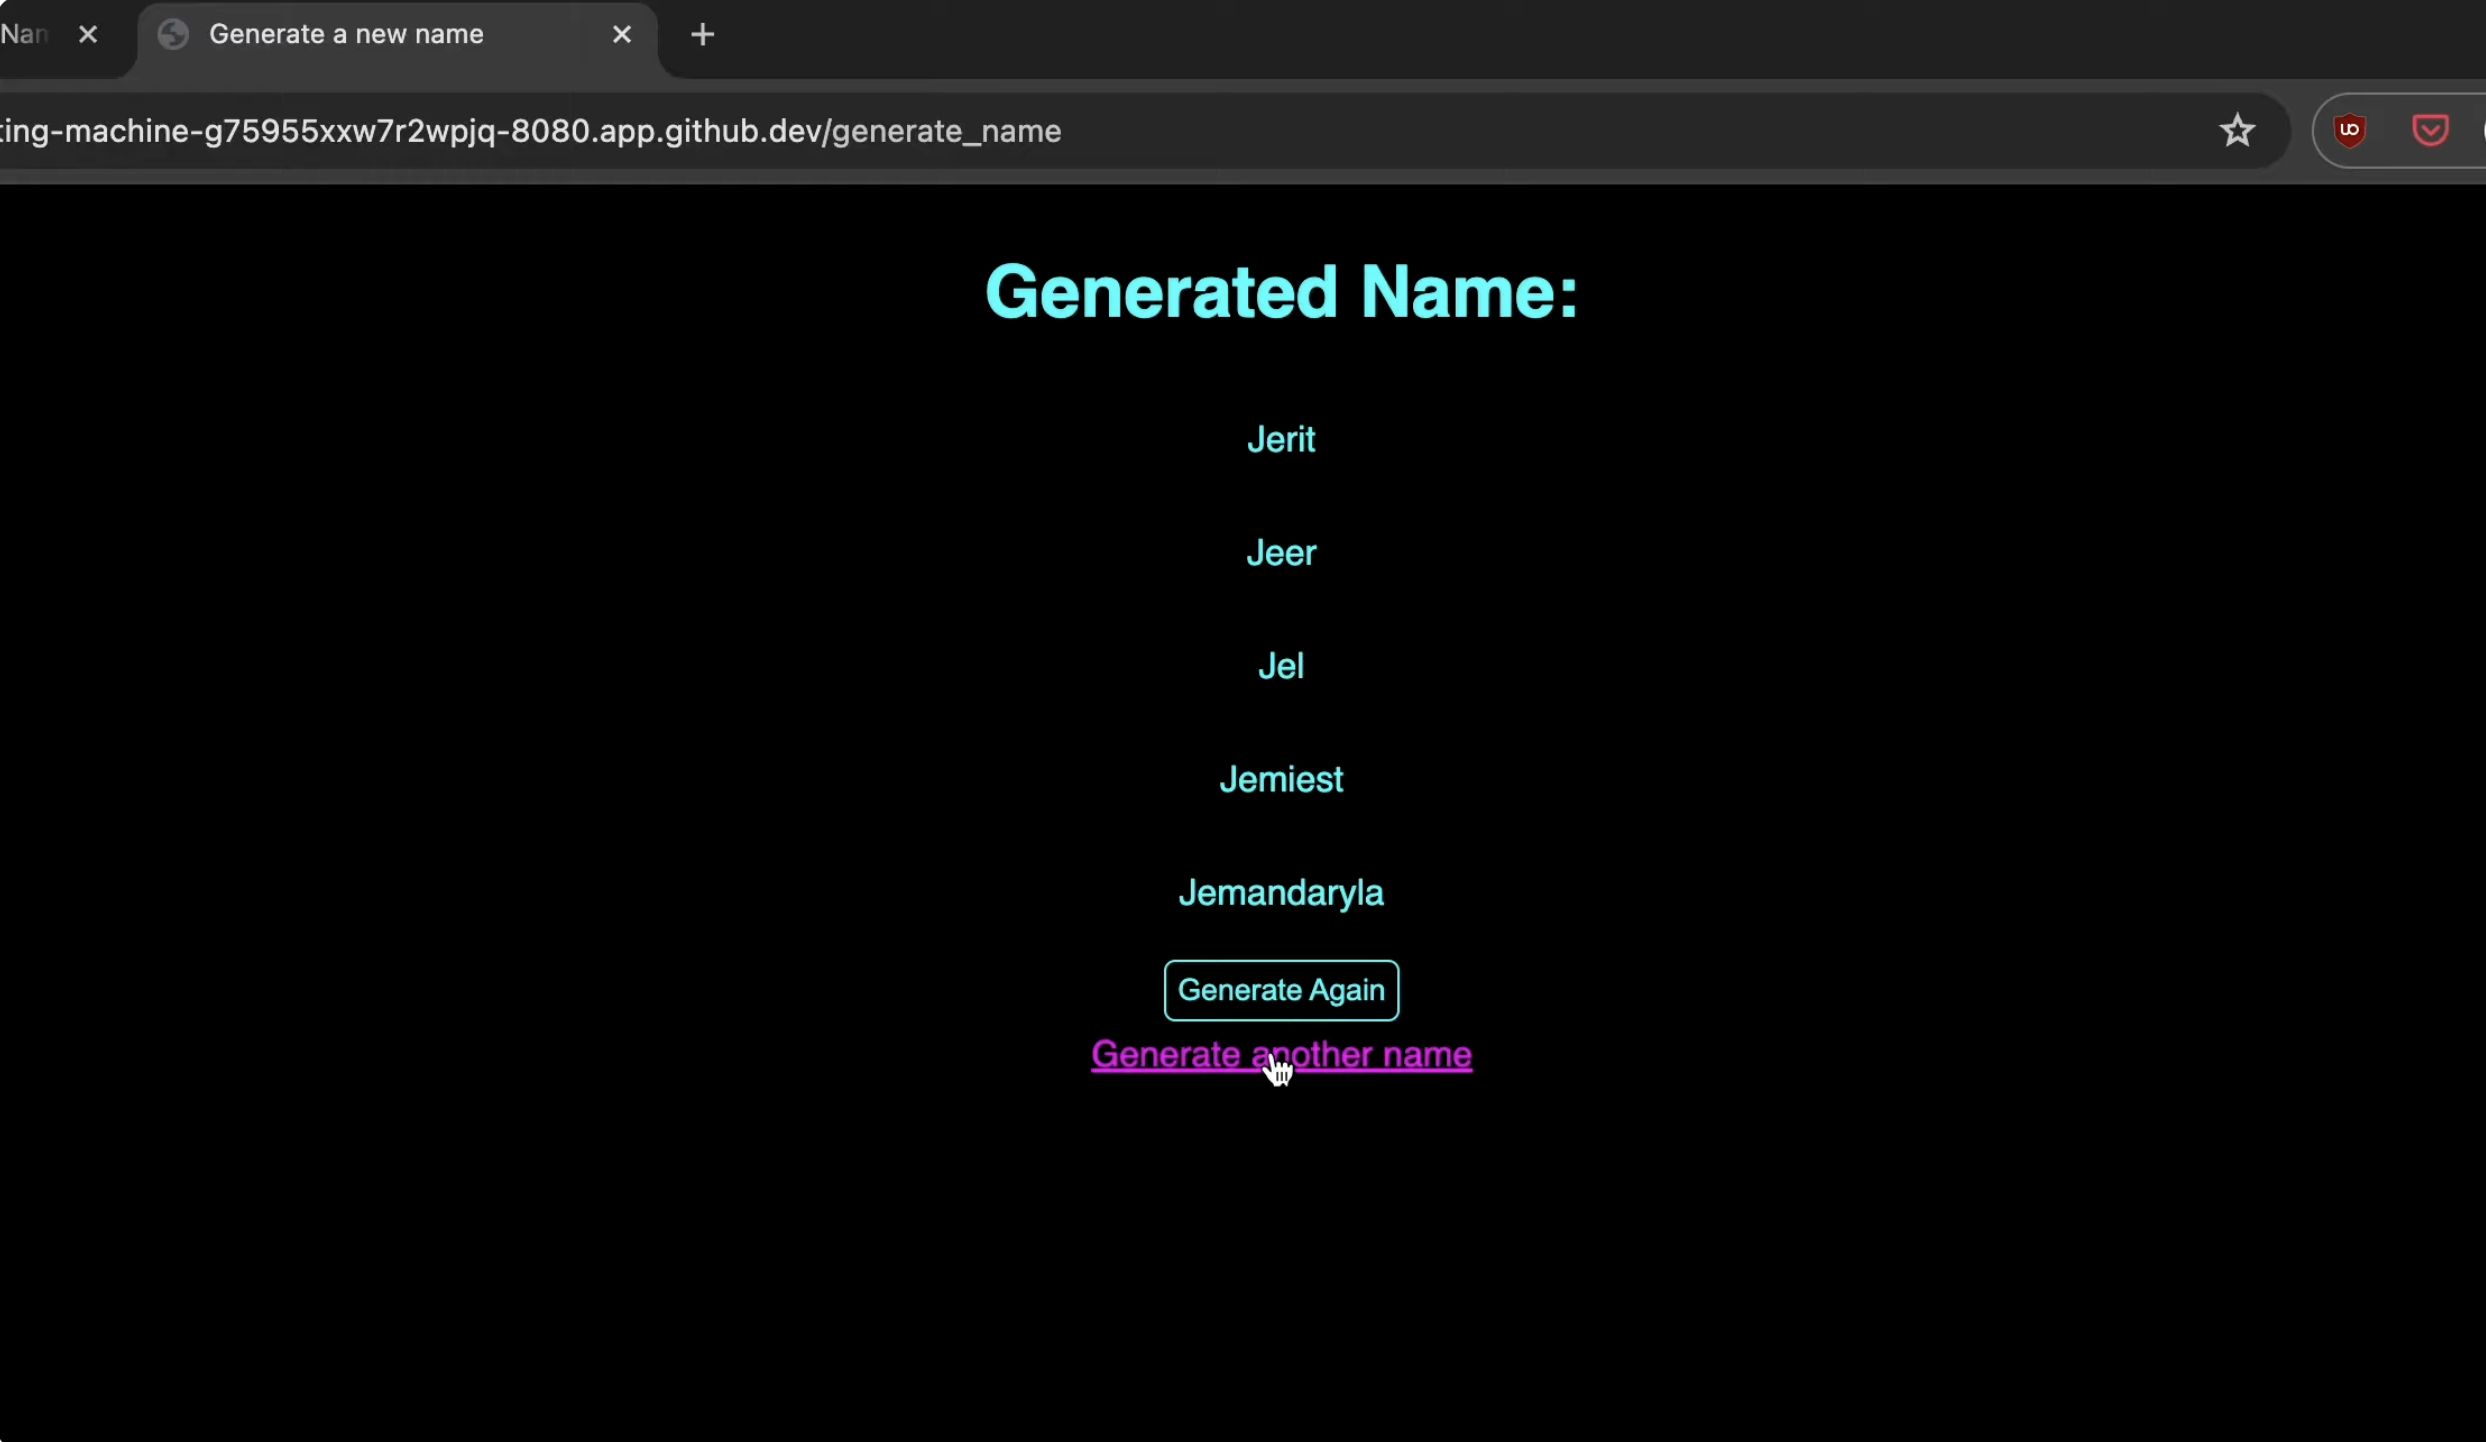Switch to the 'Generate a new name' tab
The image size is (2486, 1442).
[396, 35]
